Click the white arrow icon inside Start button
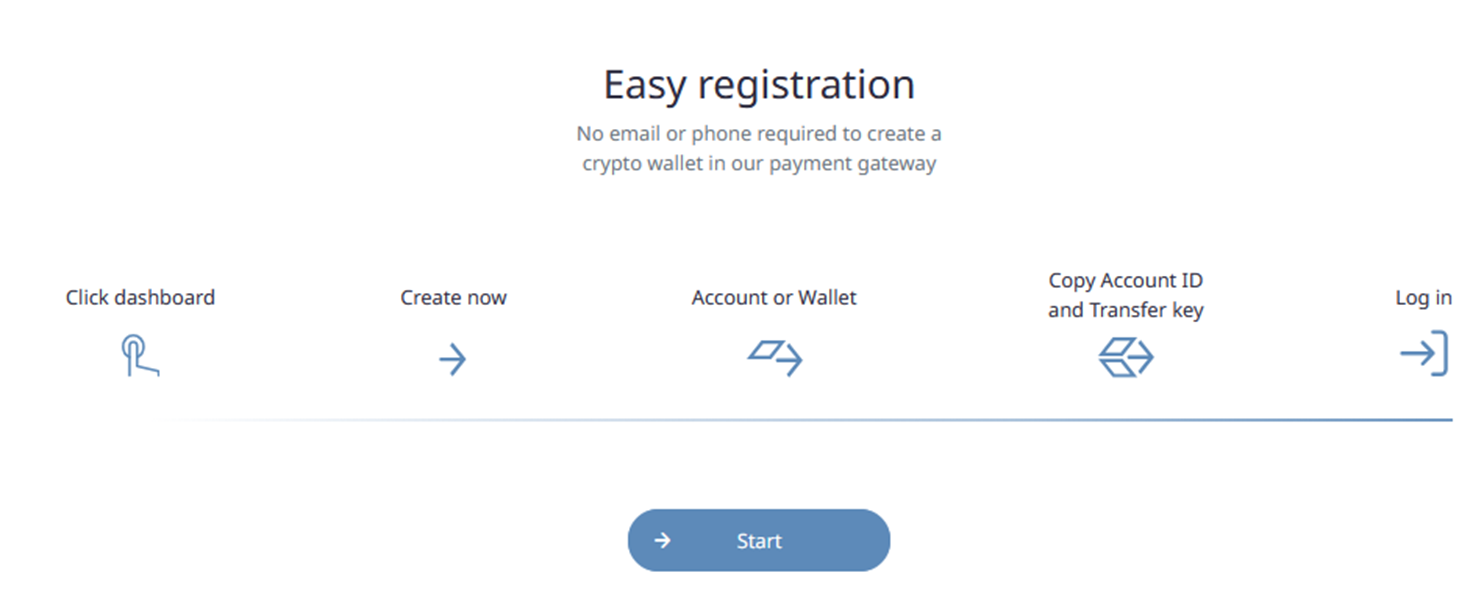Viewport: 1484px width, 609px height. point(662,541)
